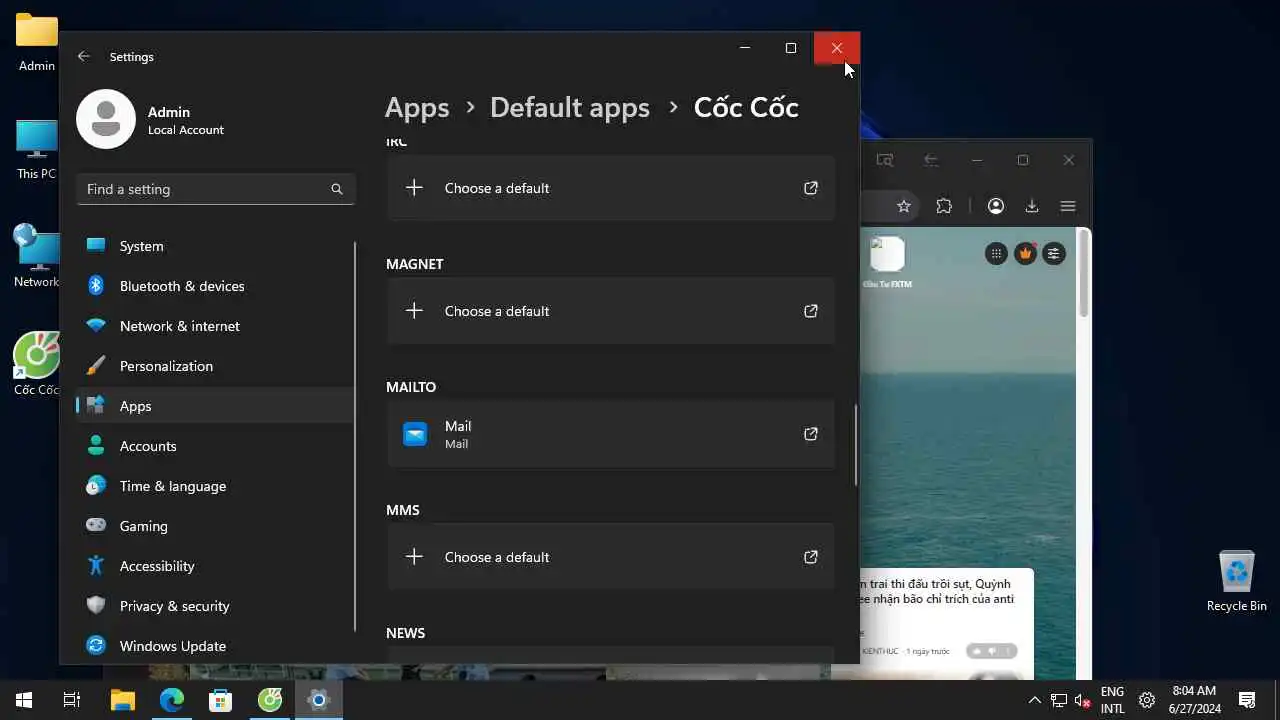Image resolution: width=1280 pixels, height=720 pixels.
Task: Choose a default for MMS
Action: click(610, 557)
